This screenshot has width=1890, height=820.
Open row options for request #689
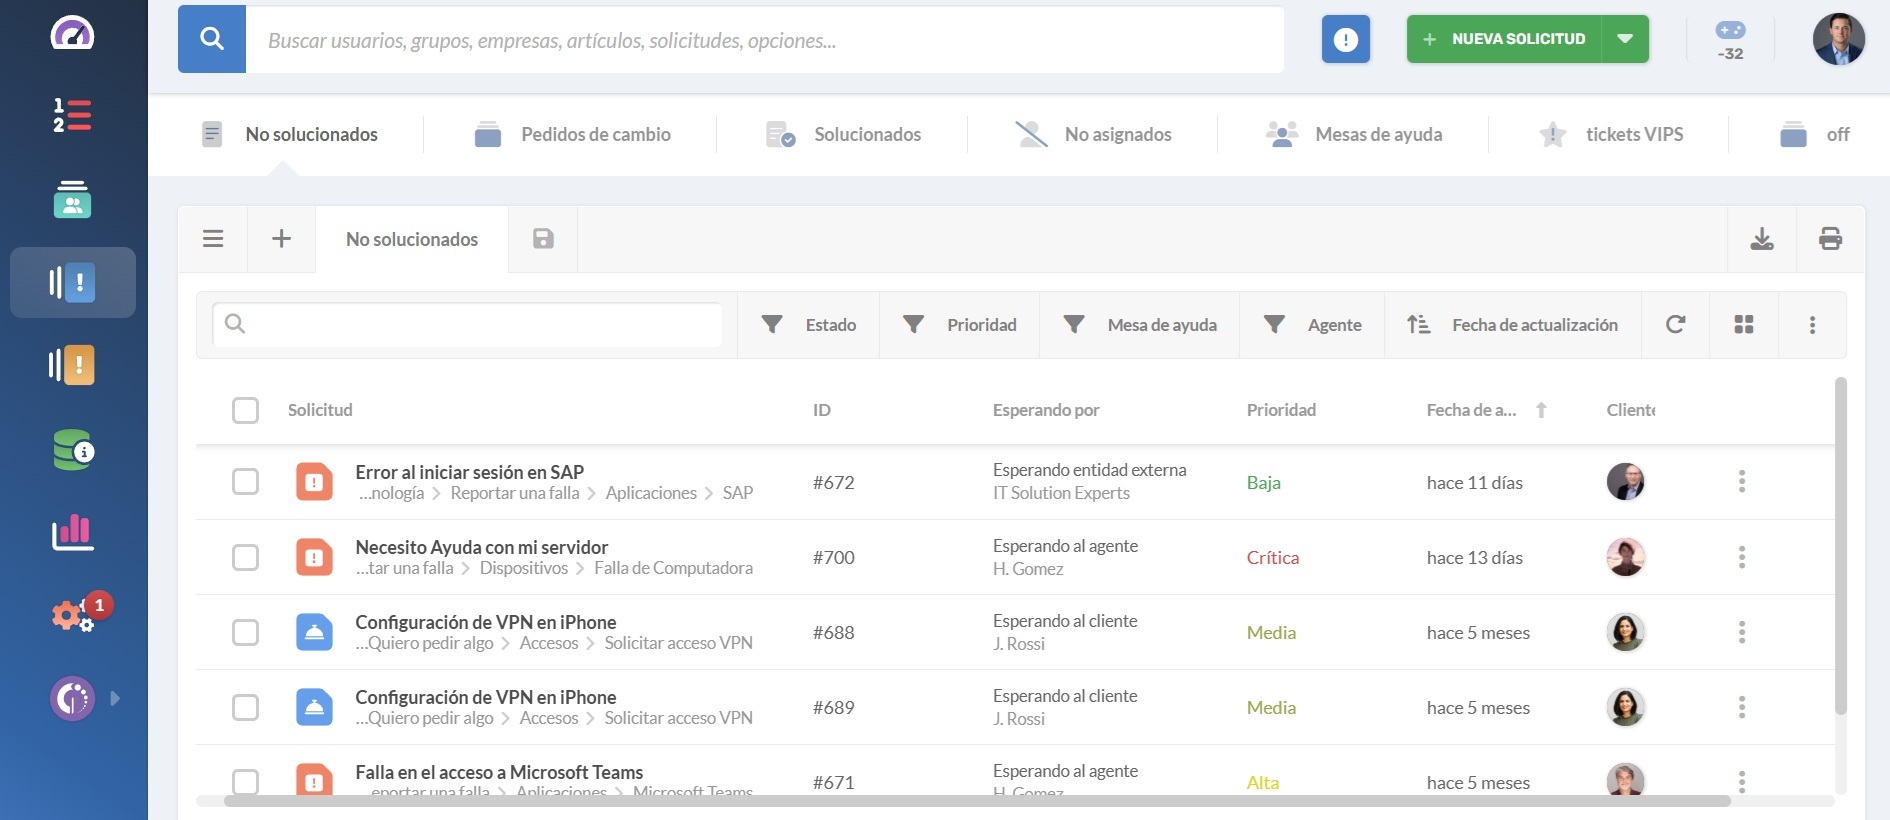point(1742,707)
